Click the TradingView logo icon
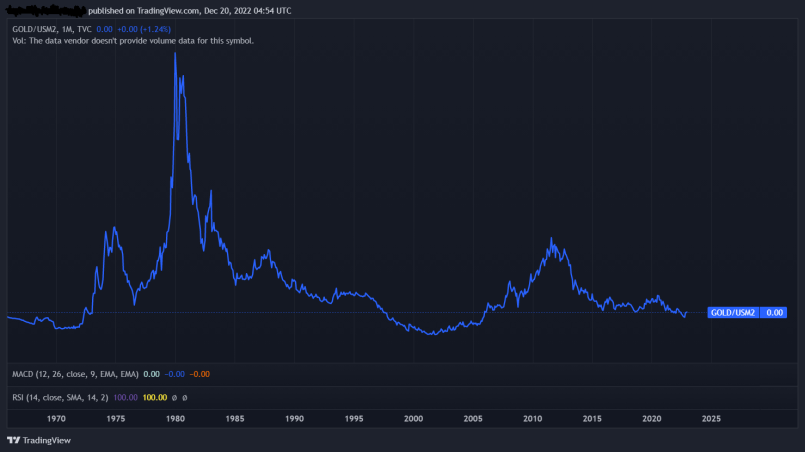805x452 pixels. point(13,440)
